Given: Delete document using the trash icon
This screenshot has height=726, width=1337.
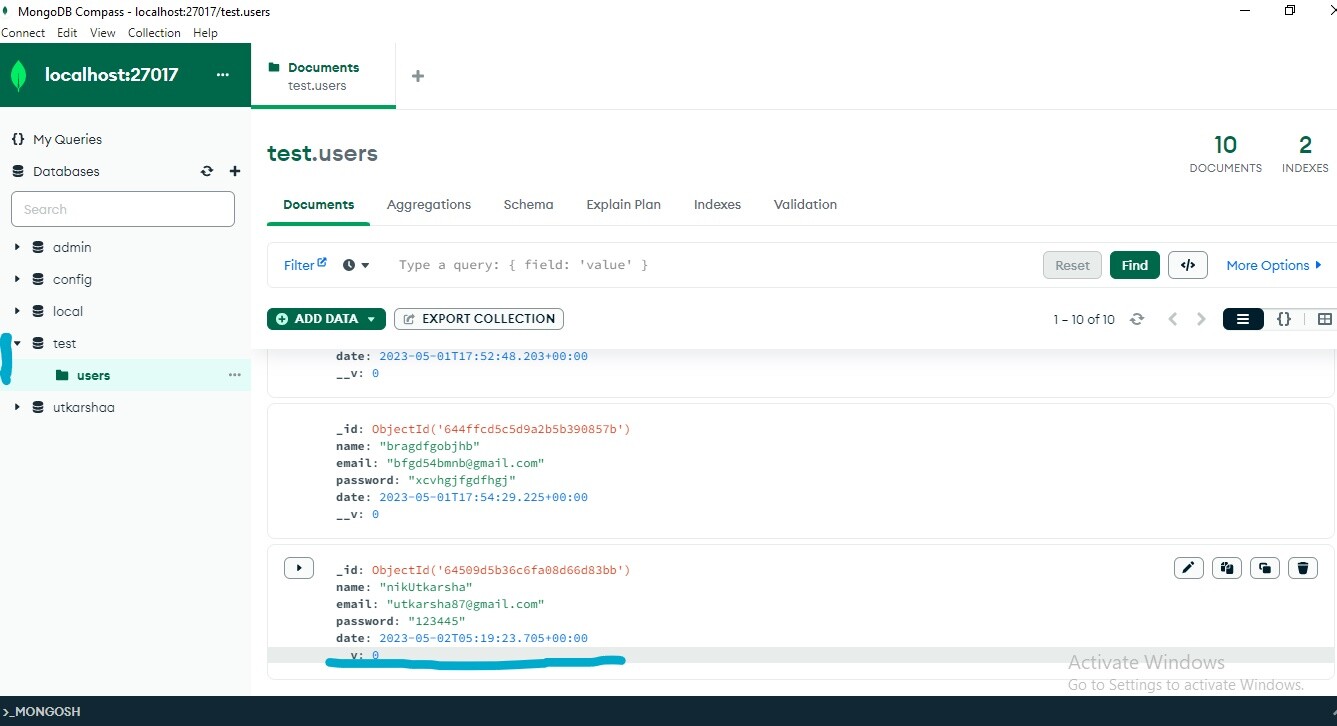Looking at the screenshot, I should [x=1303, y=568].
